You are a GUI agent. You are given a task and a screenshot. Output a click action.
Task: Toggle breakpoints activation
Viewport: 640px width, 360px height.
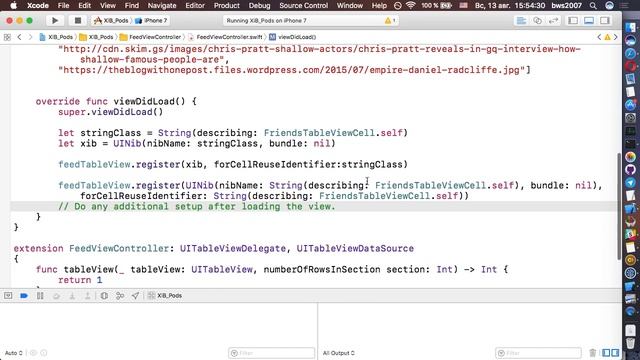click(24, 296)
